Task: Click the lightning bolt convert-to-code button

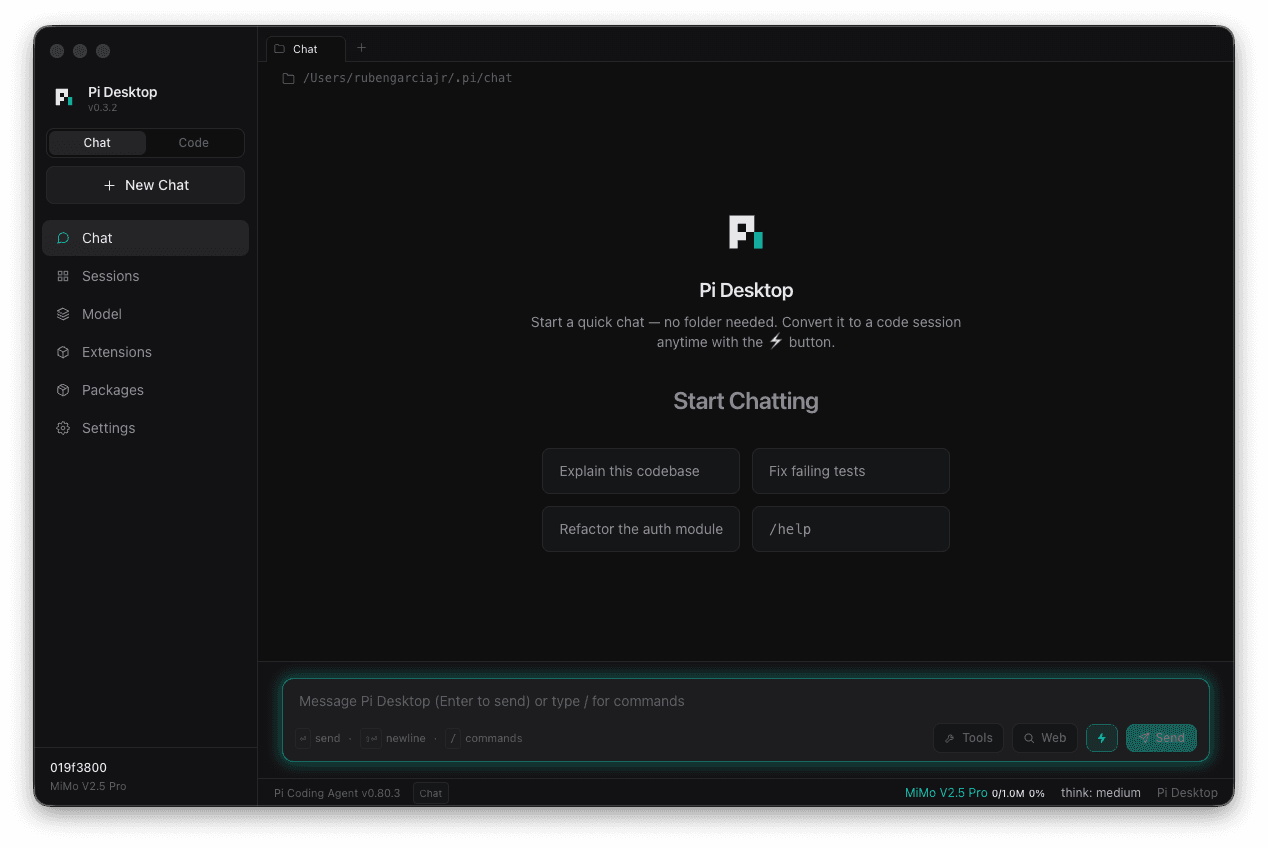Action: [x=1102, y=738]
